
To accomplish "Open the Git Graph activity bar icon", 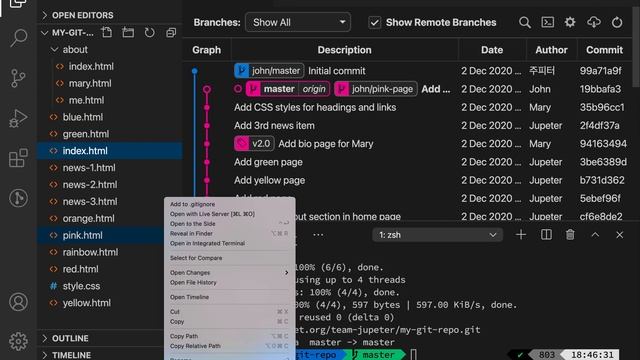I will [18, 198].
